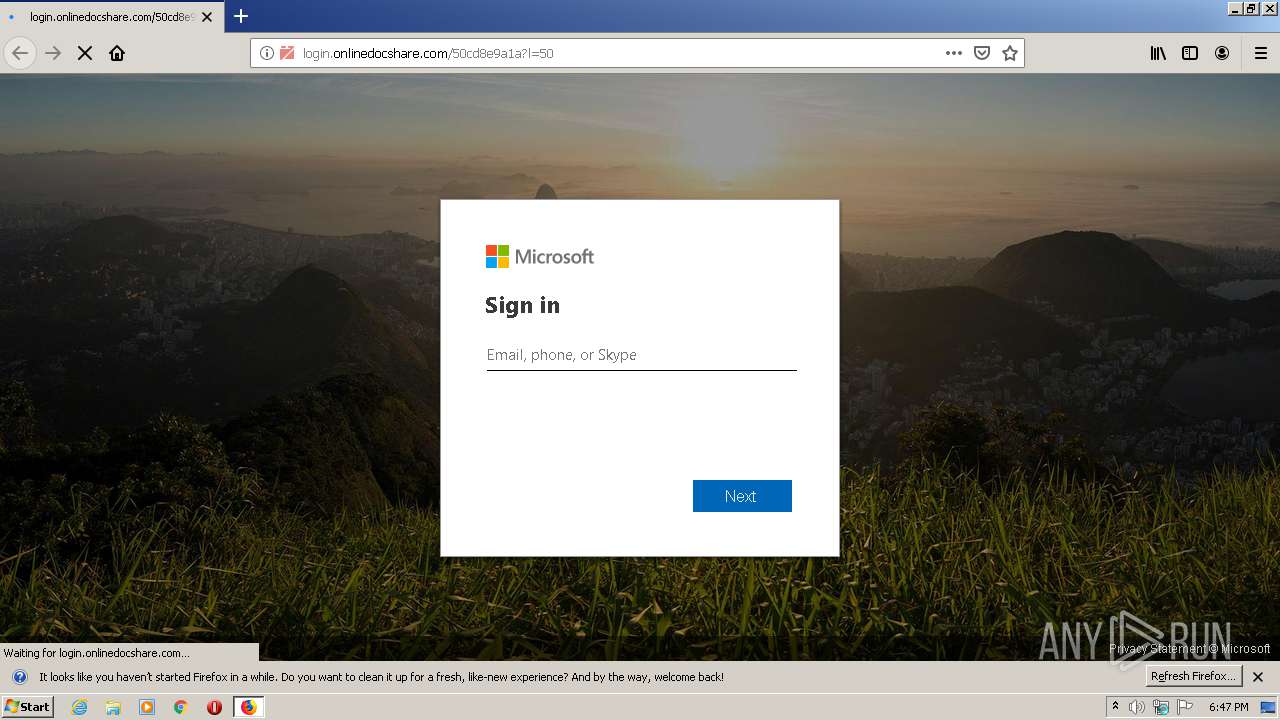Image resolution: width=1280 pixels, height=720 pixels.
Task: Open the Privacy Statement link
Action: point(1157,649)
